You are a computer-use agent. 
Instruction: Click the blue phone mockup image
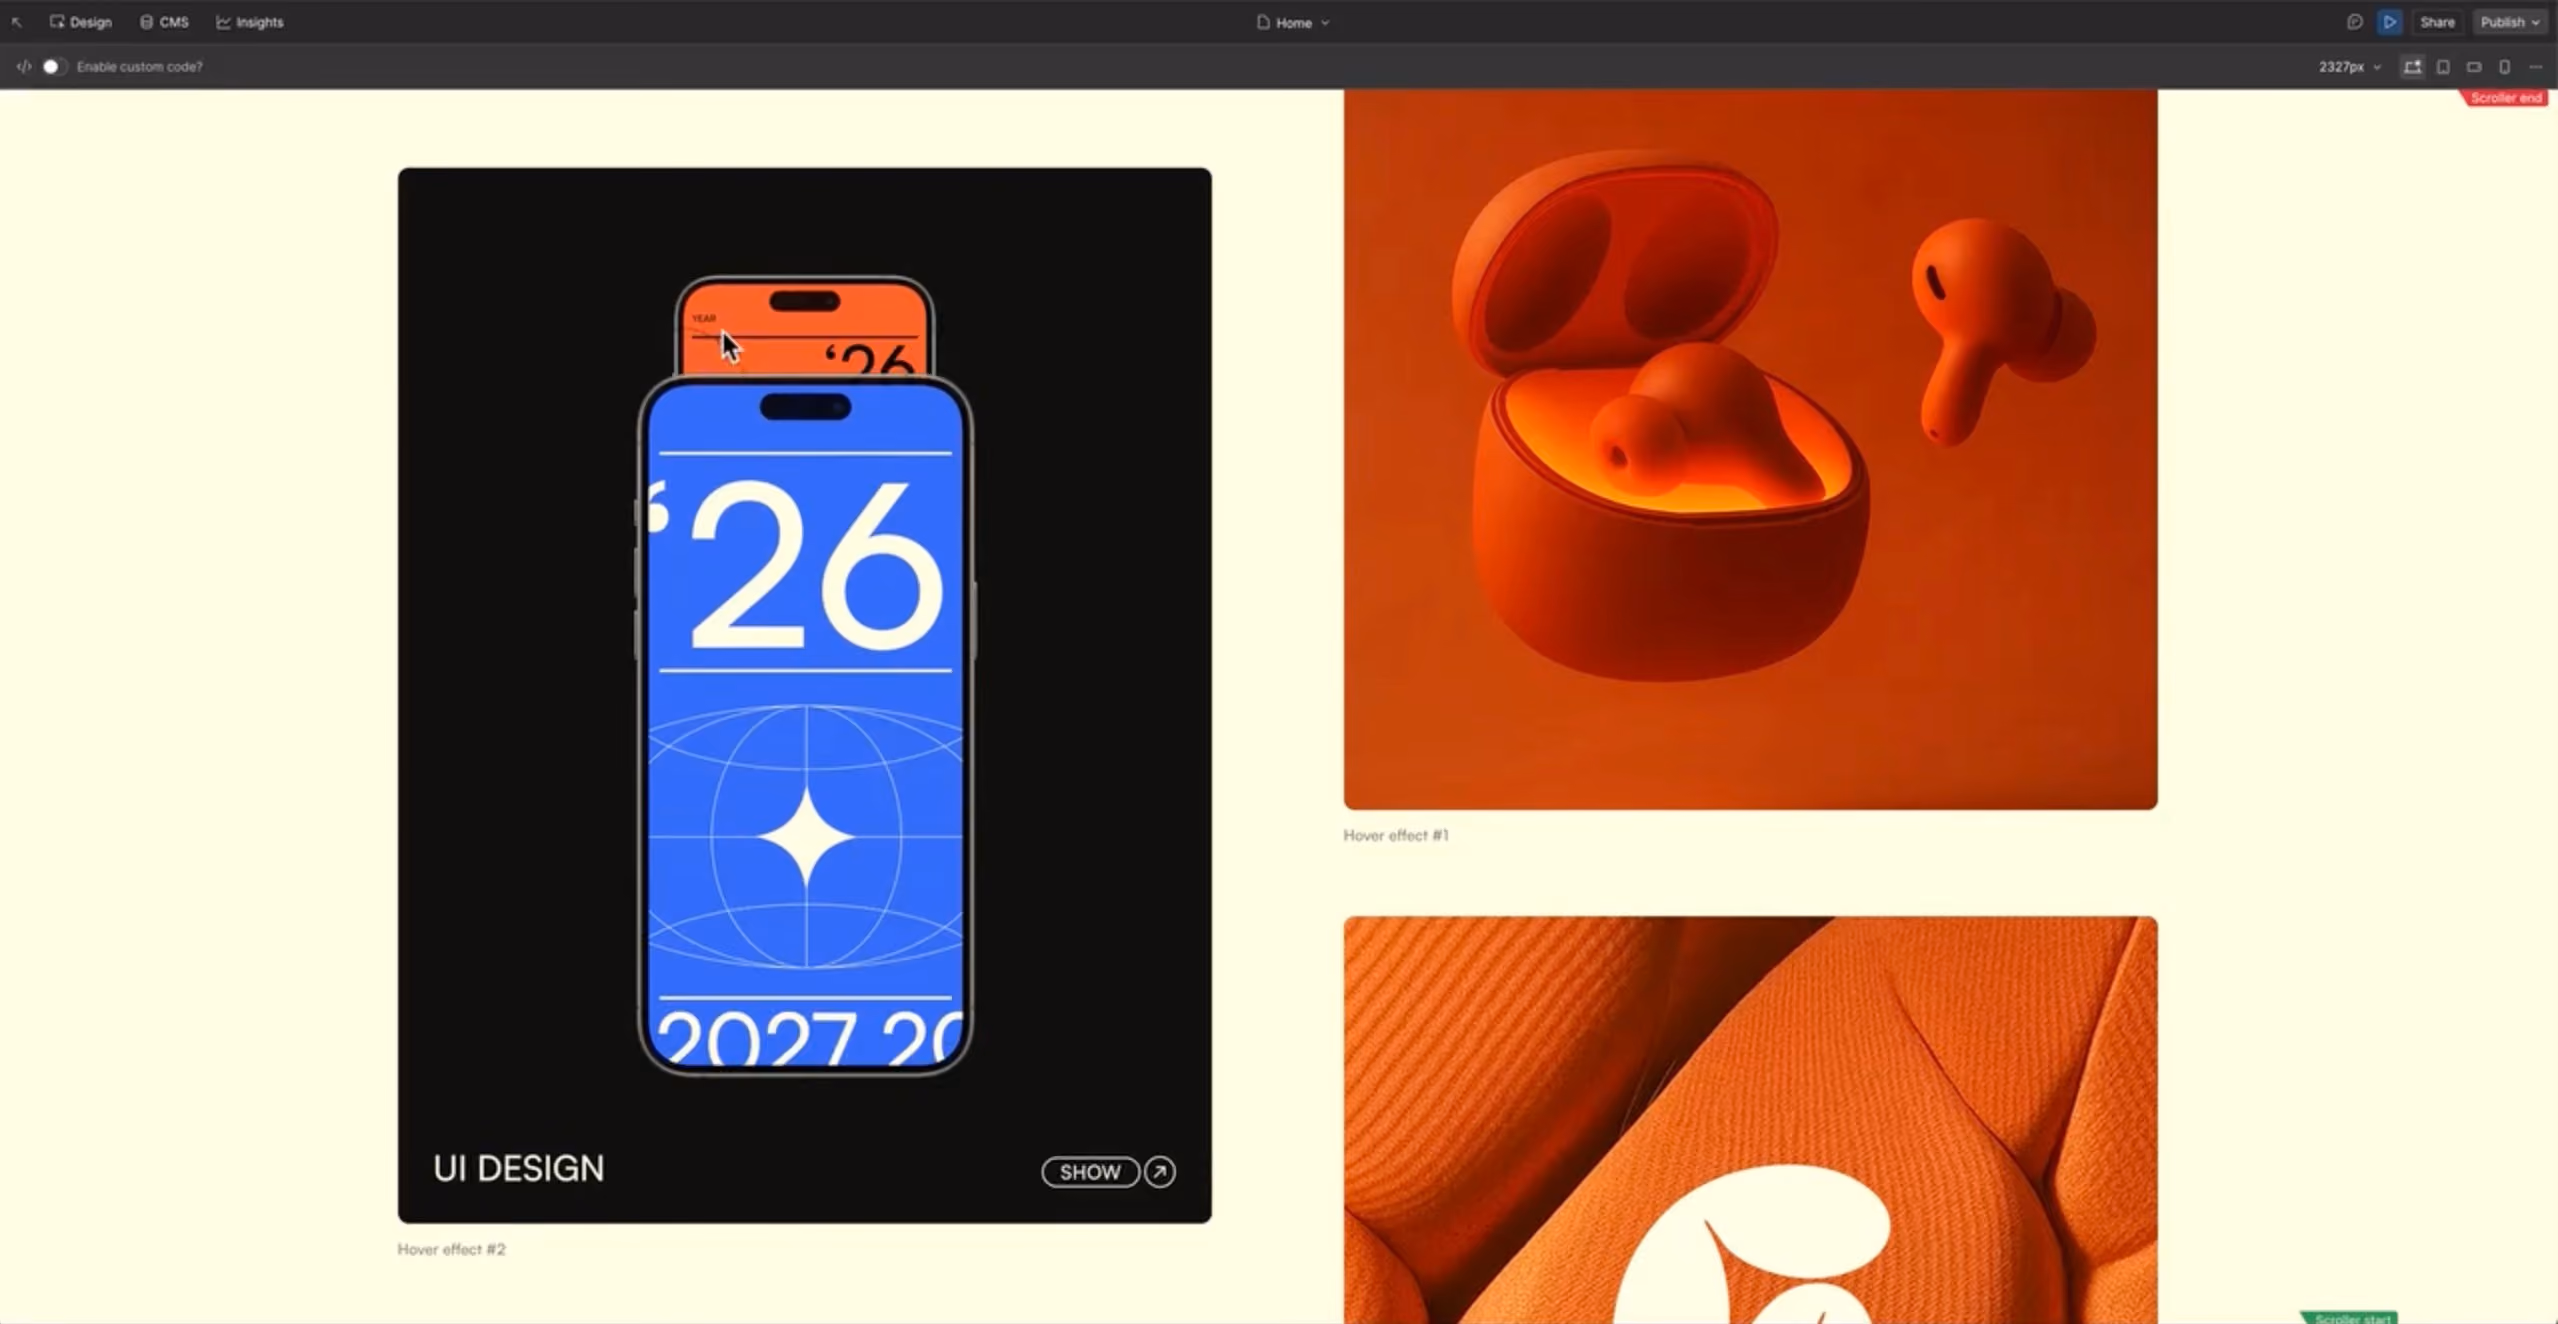[x=805, y=726]
